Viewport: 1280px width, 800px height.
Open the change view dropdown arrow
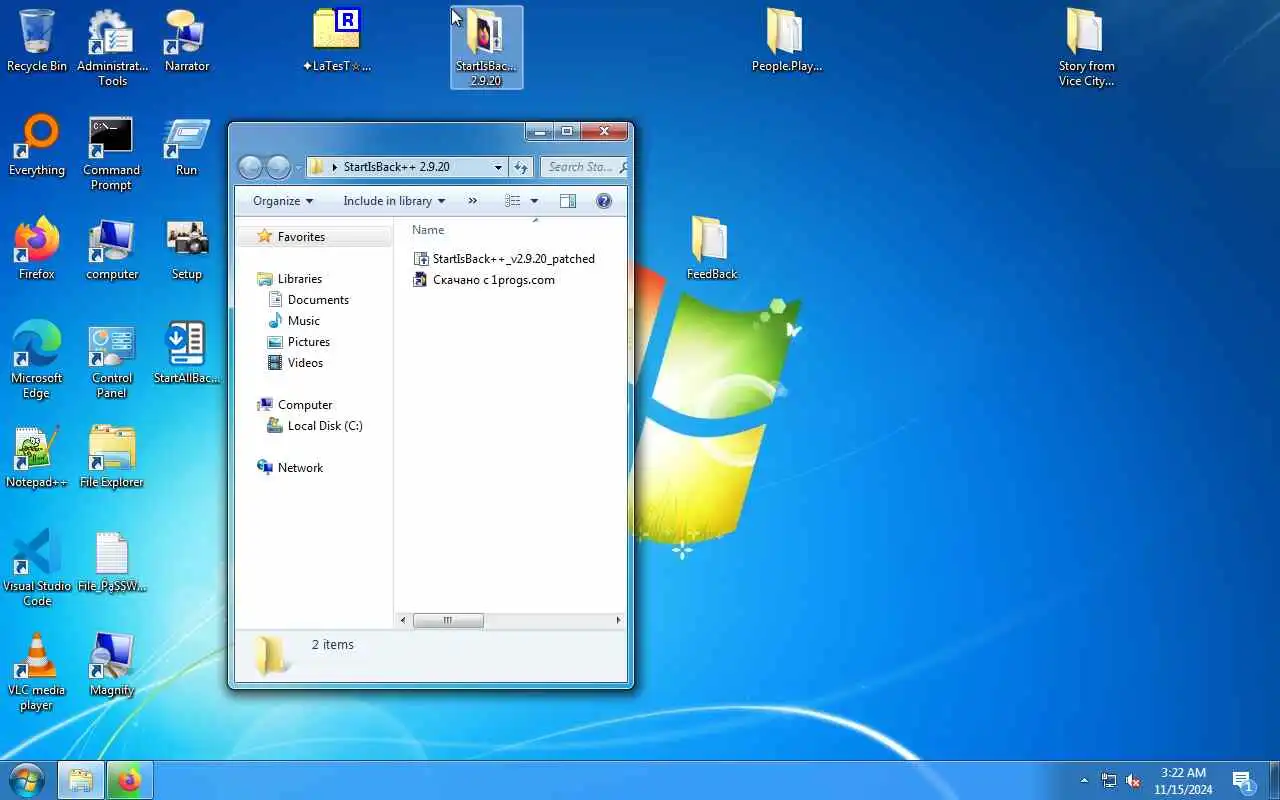534,201
